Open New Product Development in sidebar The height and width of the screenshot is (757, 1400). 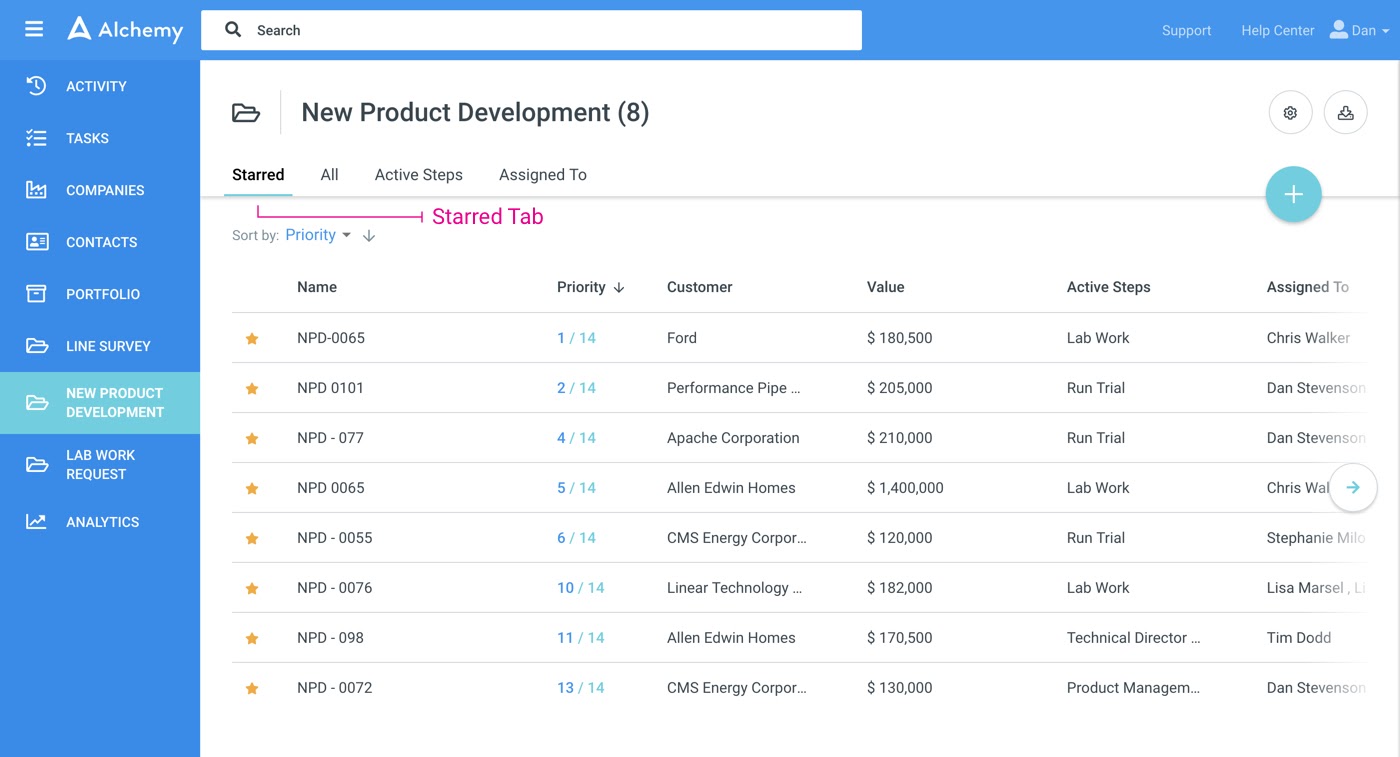point(100,402)
